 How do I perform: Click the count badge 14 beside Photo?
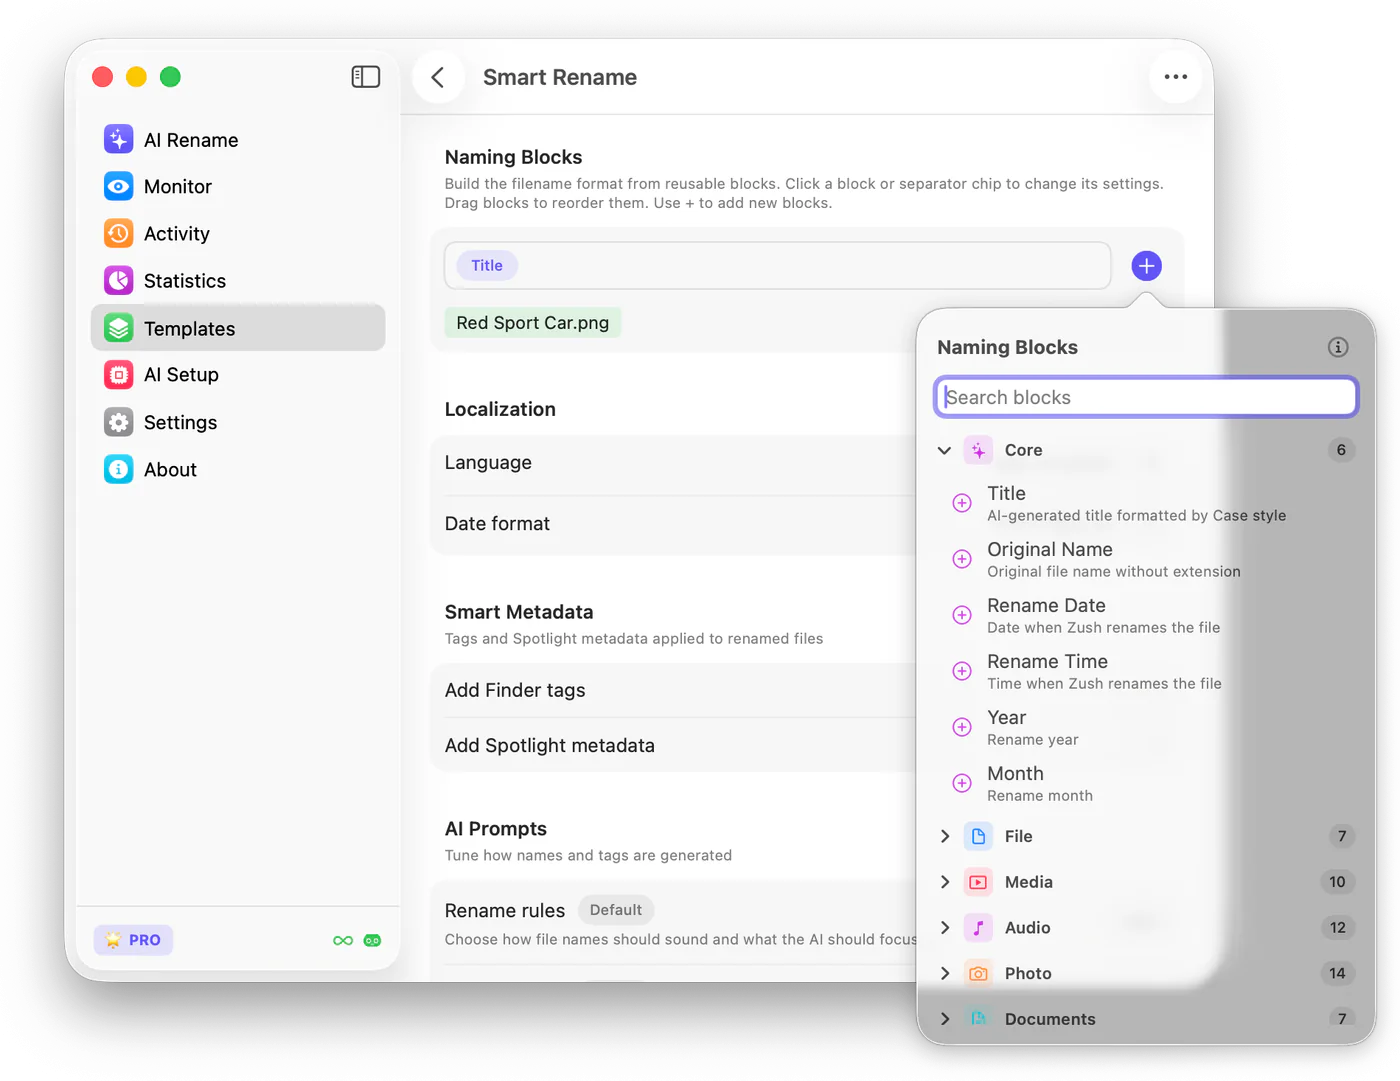[1338, 973]
